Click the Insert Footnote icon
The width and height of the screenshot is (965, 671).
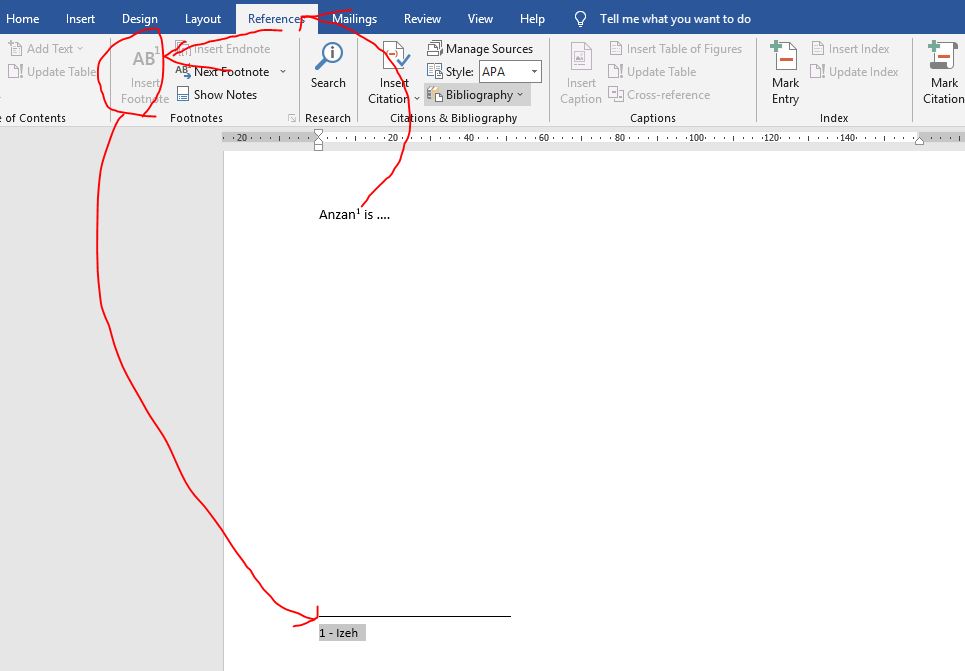(145, 60)
